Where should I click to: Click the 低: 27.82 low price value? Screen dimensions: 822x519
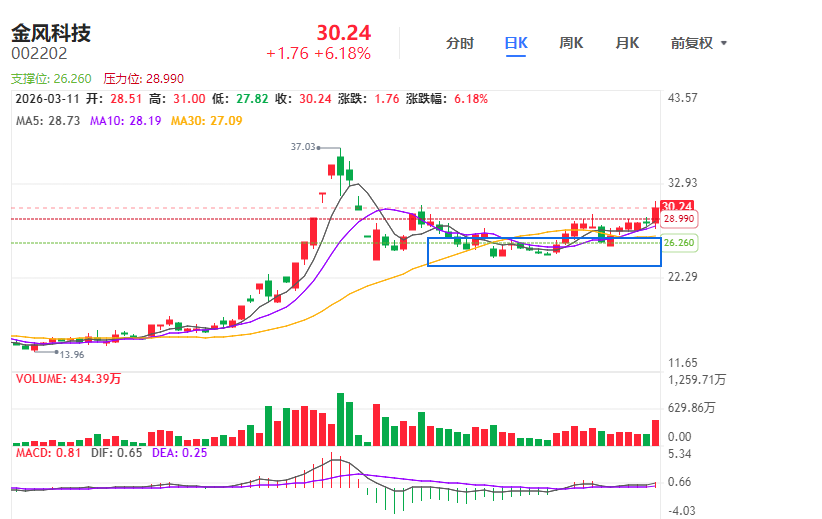coord(240,99)
